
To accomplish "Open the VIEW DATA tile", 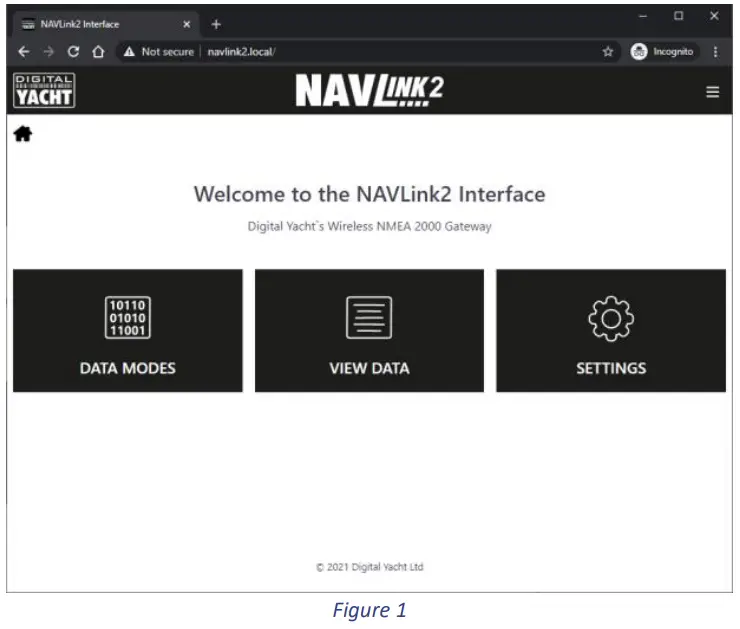I will point(370,331).
